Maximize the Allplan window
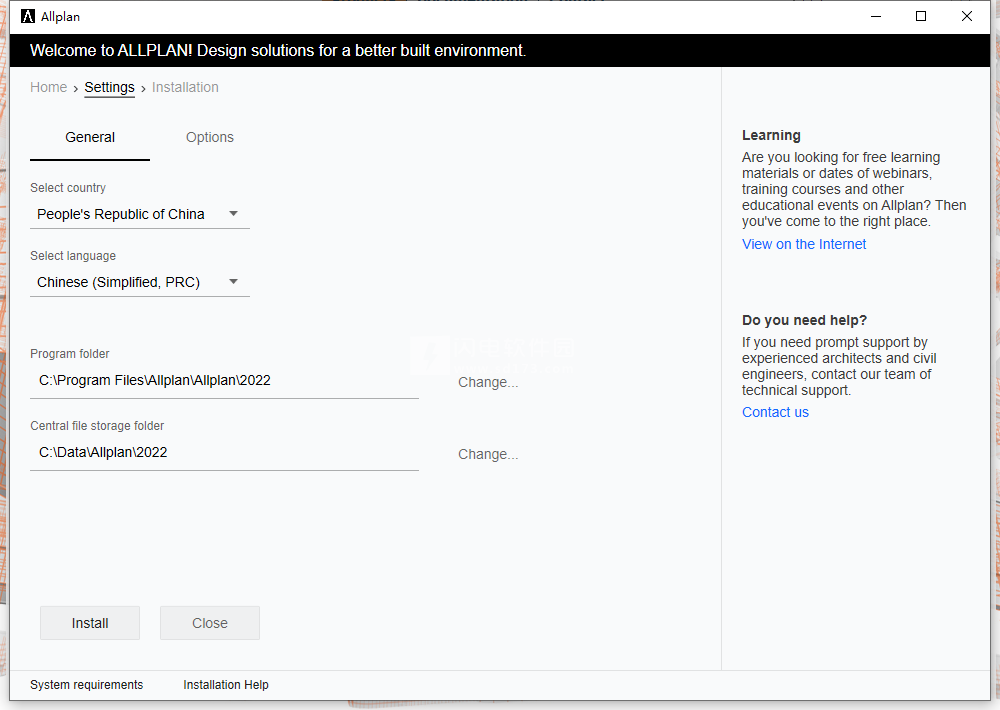 click(921, 17)
